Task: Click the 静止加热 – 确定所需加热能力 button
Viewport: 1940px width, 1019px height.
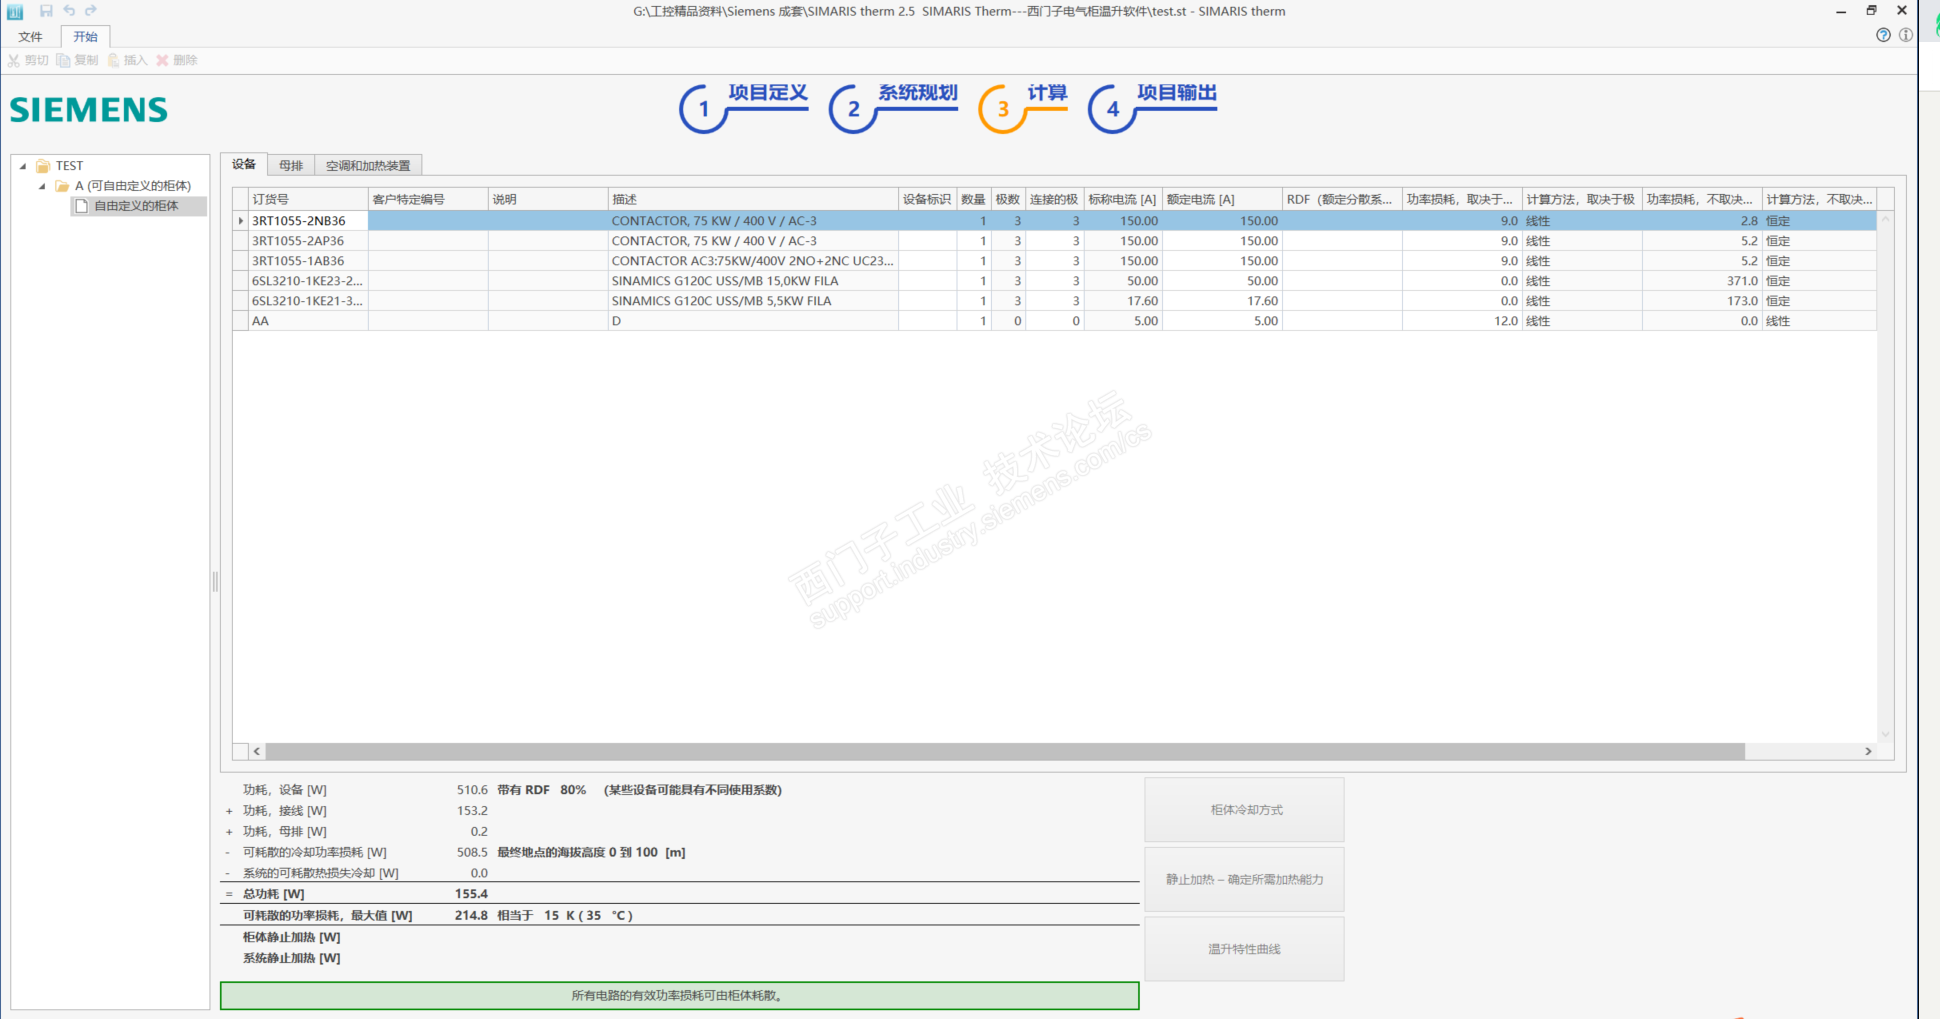Action: pos(1244,879)
